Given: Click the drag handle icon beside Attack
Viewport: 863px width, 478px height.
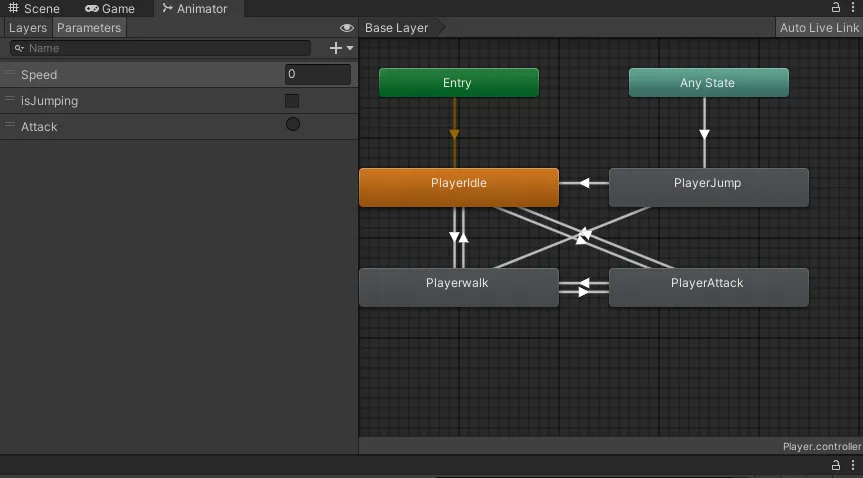Looking at the screenshot, I should coord(9,125).
